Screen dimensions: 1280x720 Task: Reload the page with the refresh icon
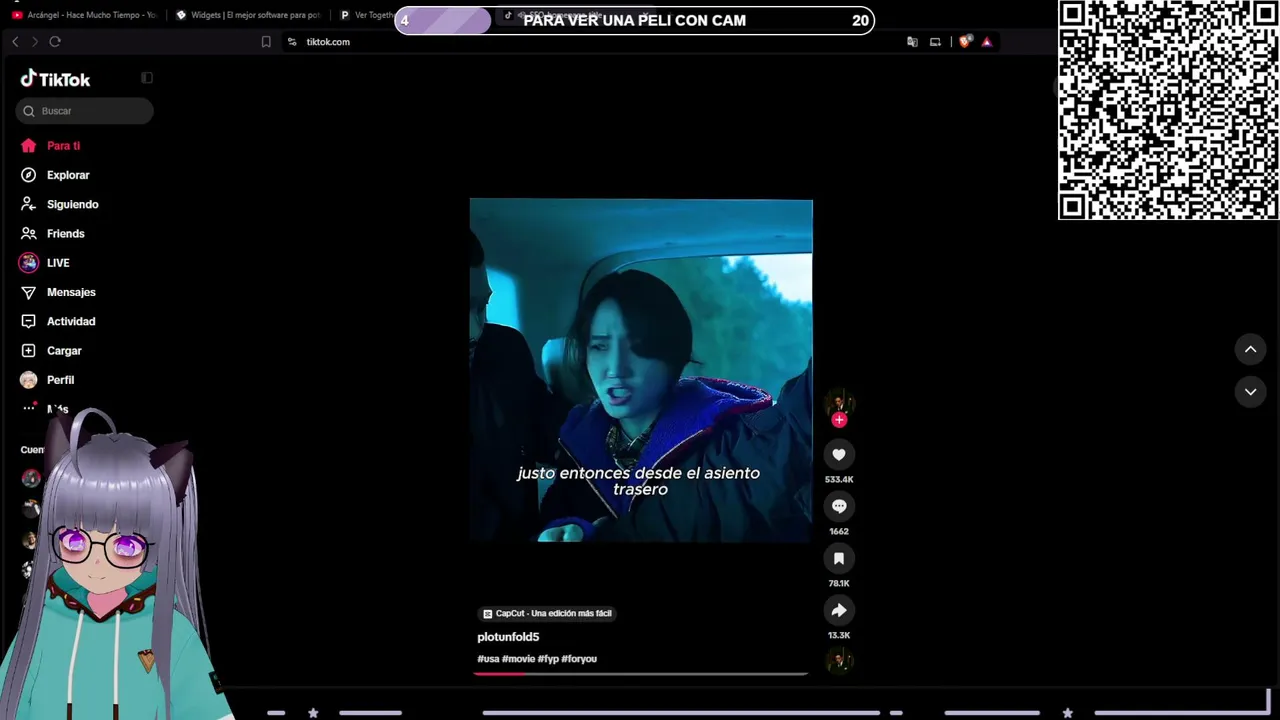[55, 41]
